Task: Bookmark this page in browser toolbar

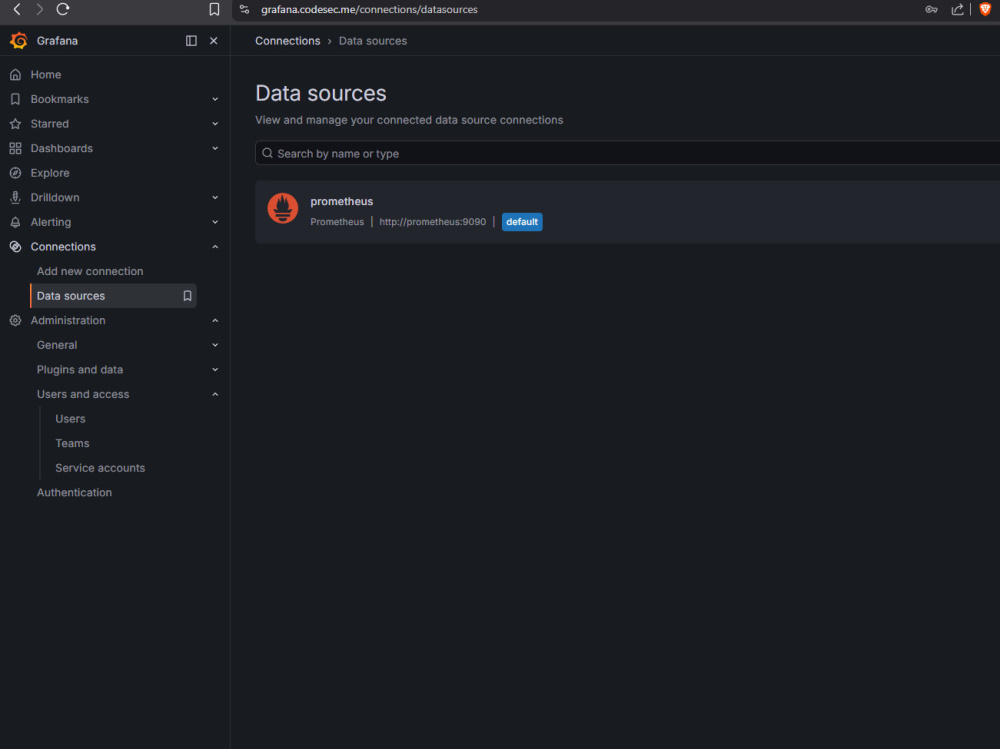Action: point(214,10)
